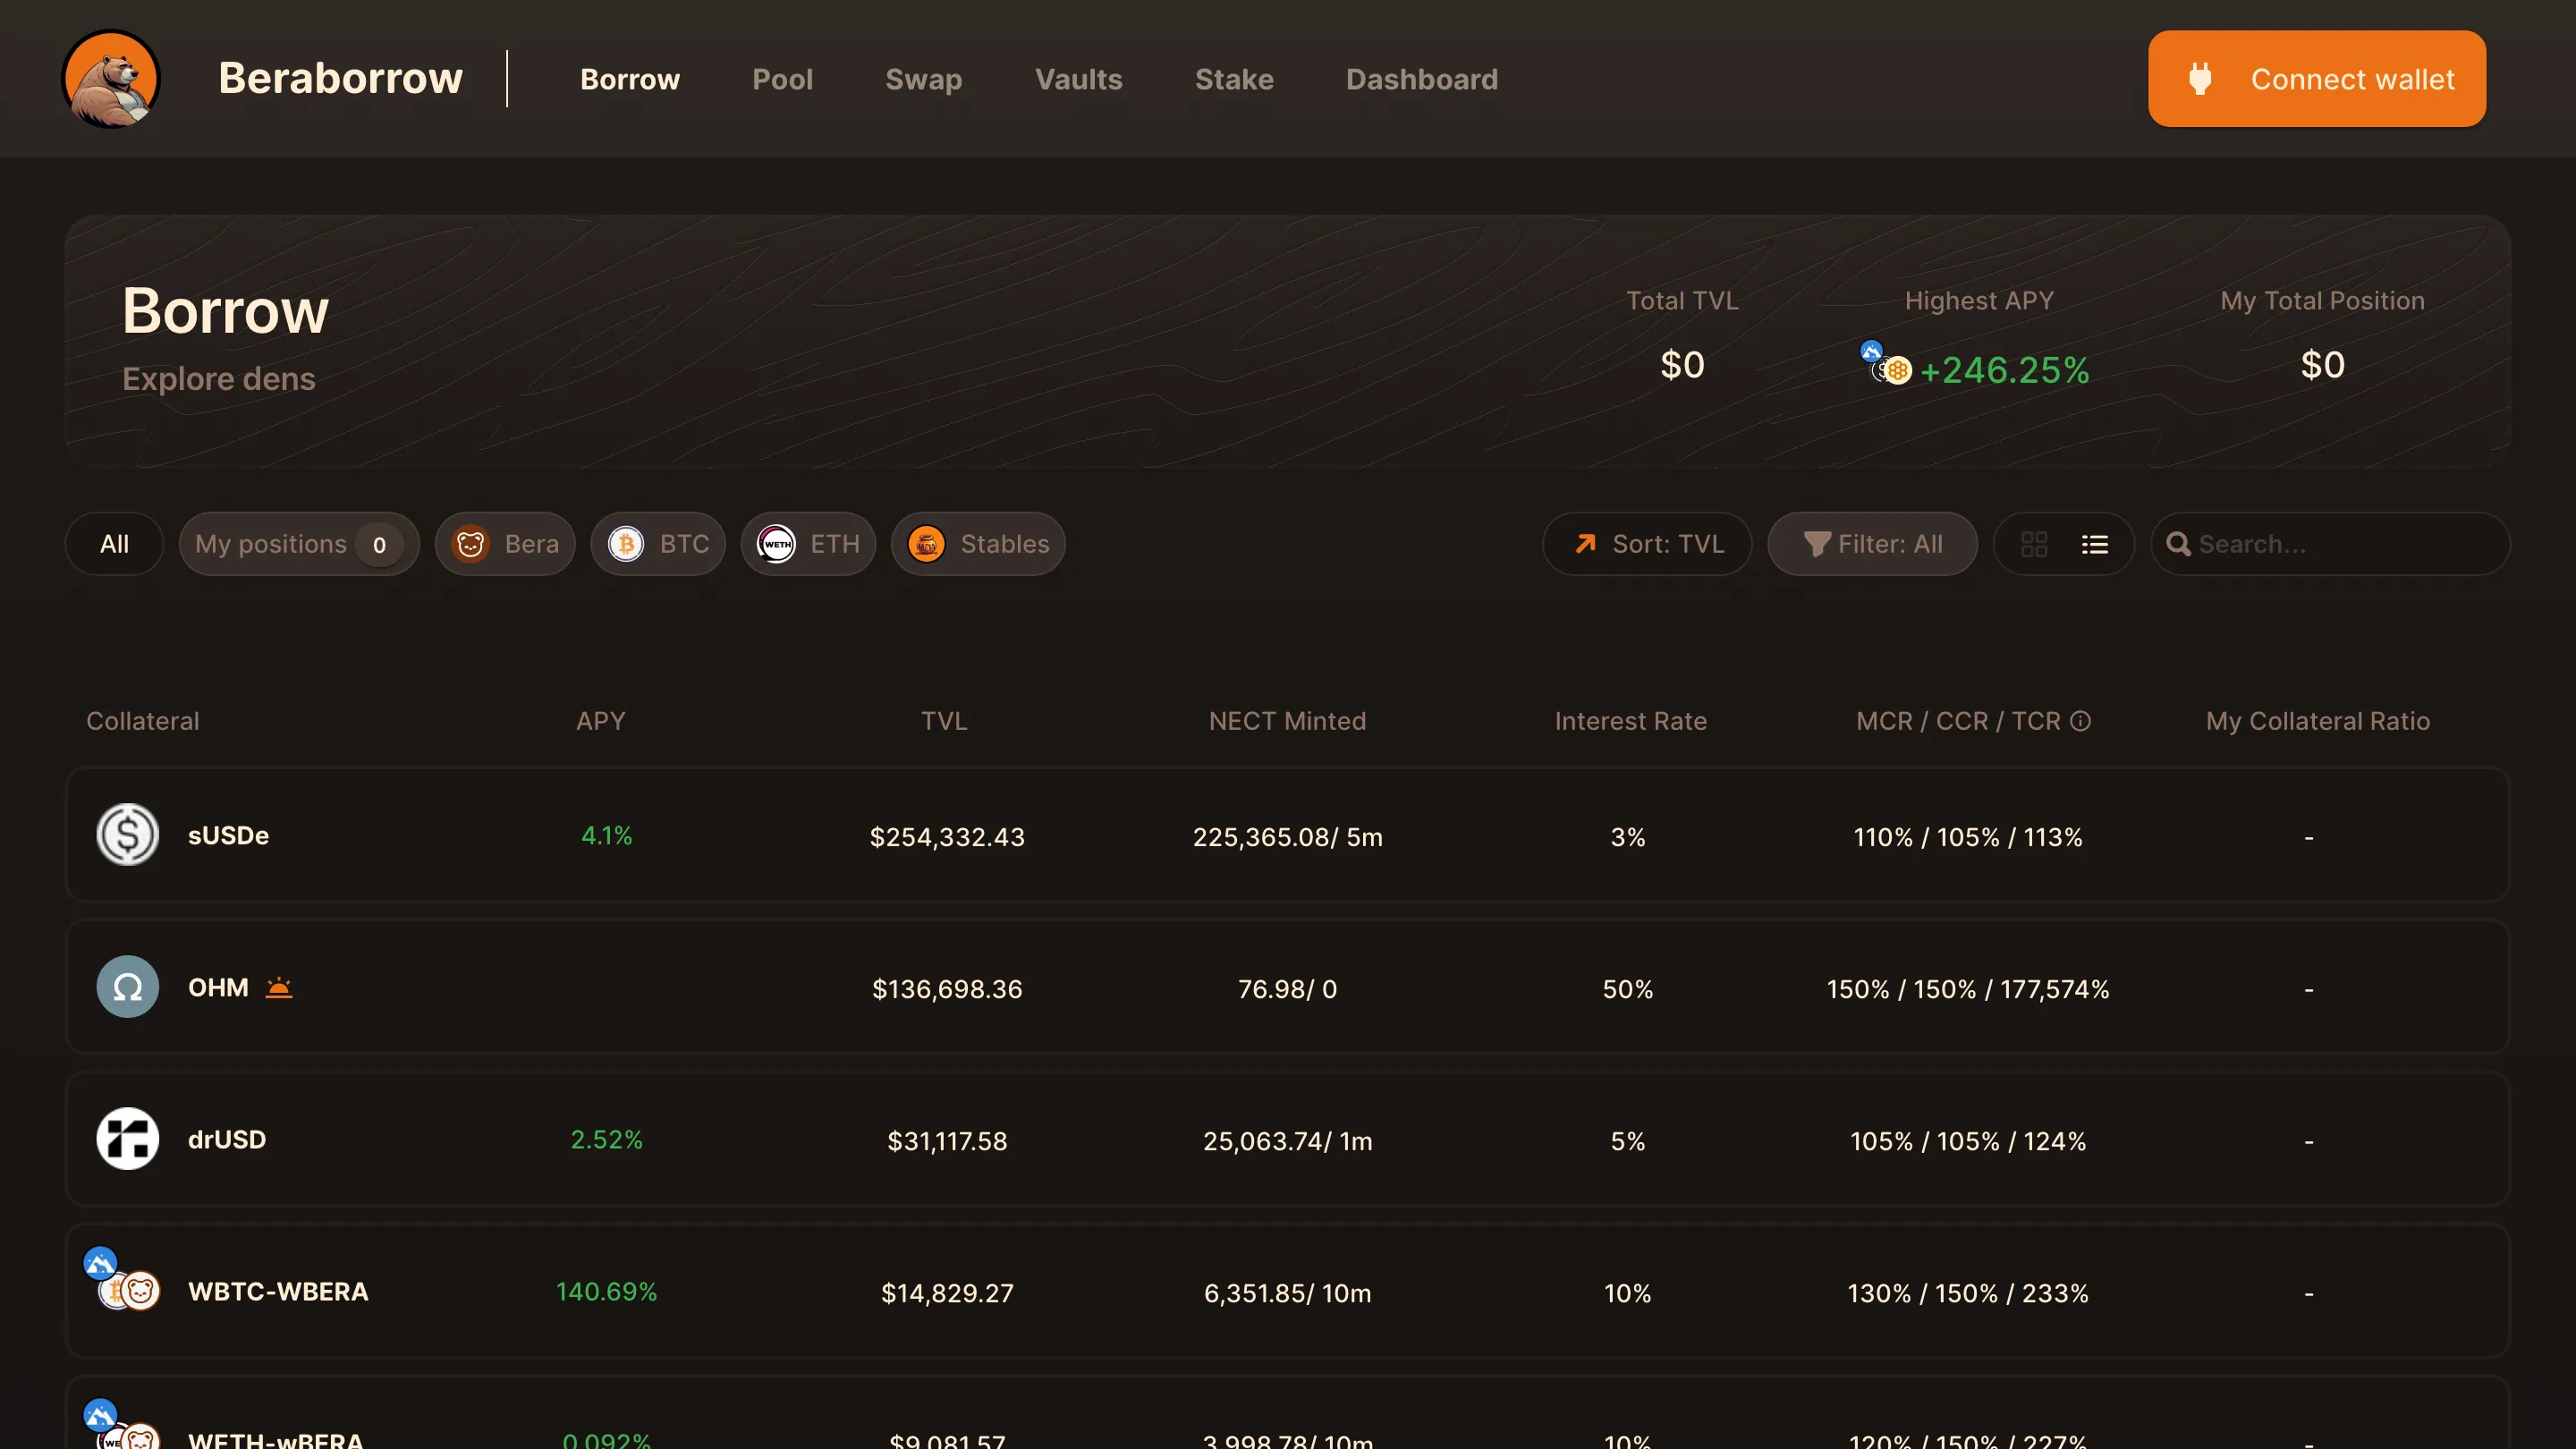The height and width of the screenshot is (1449, 2576).
Task: Click the Sort arrow icon
Action: pyautogui.click(x=1586, y=544)
